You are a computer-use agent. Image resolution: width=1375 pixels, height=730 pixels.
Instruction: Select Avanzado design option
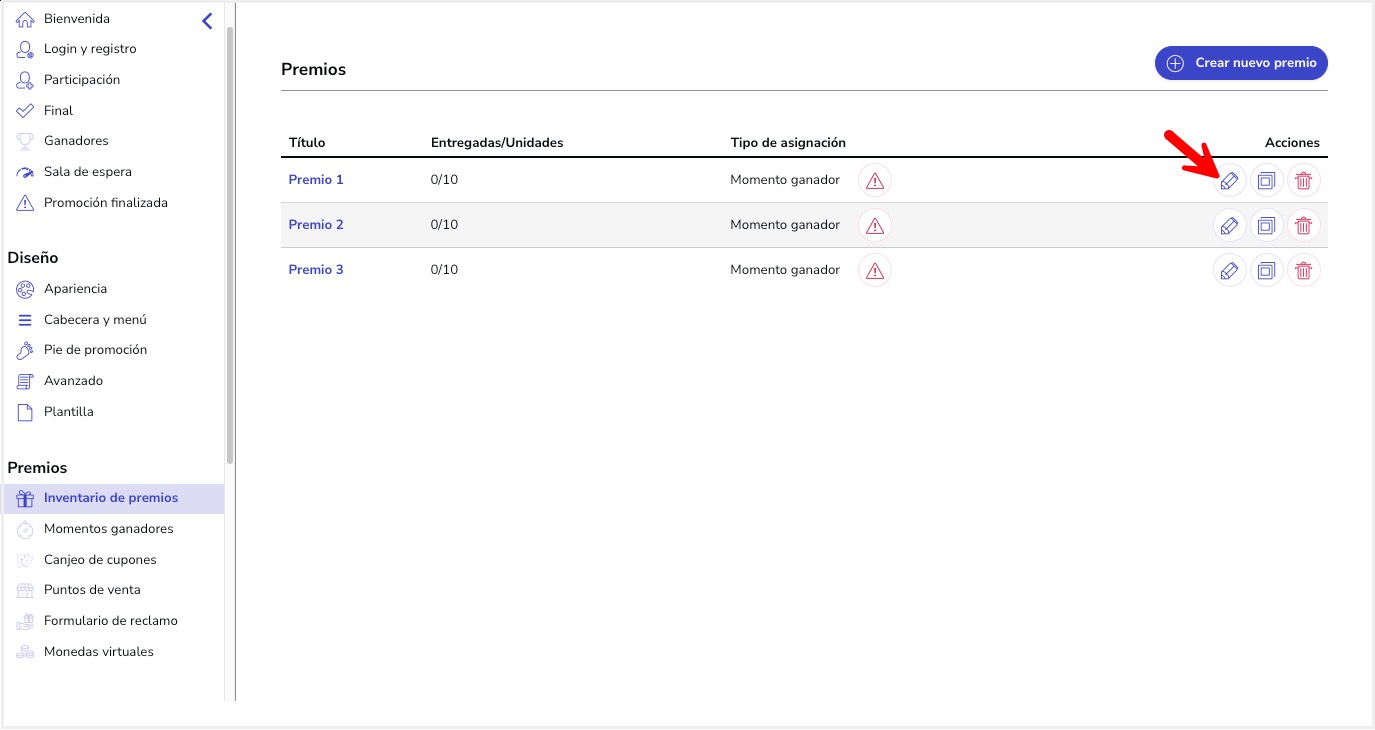click(73, 381)
